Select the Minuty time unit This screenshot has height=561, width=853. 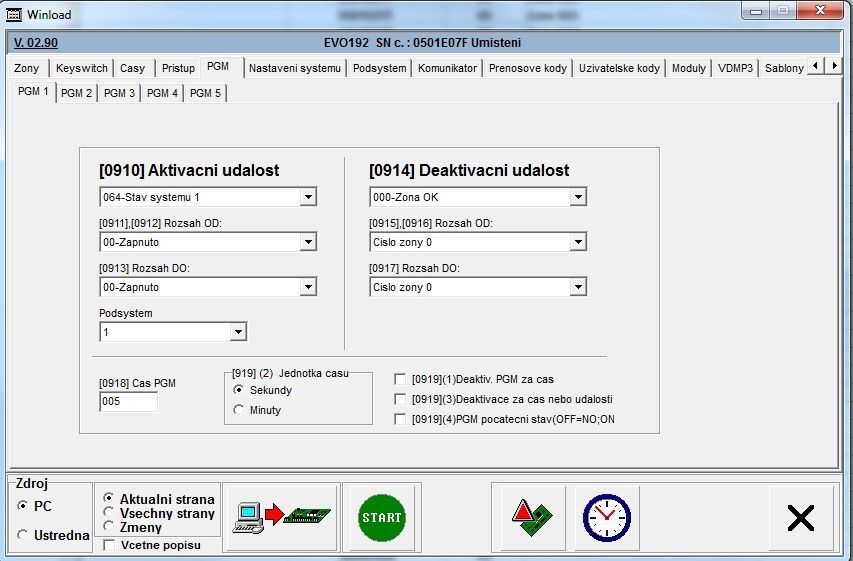(239, 410)
